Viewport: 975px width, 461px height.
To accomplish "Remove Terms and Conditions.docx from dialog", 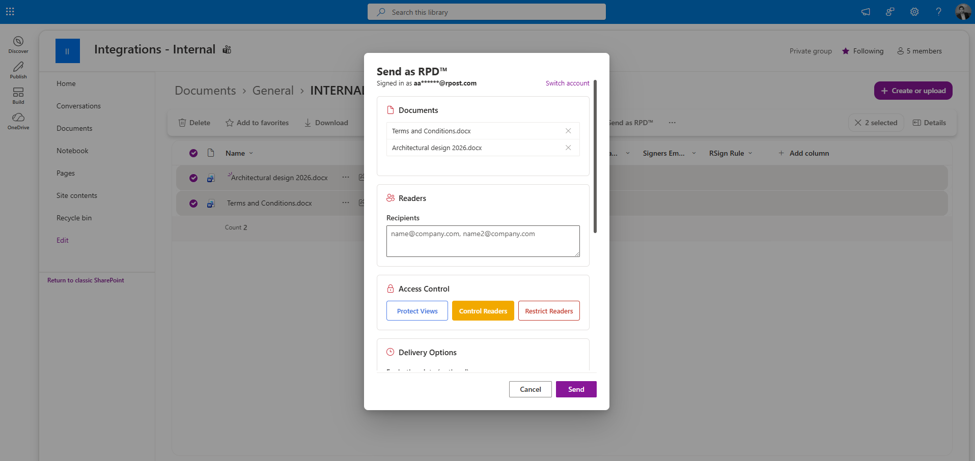I will click(568, 131).
